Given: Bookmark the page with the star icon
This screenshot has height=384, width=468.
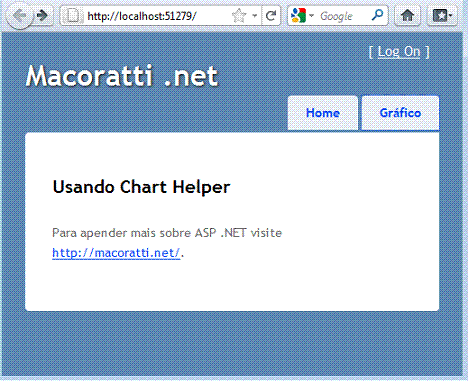Looking at the screenshot, I should pyautogui.click(x=239, y=16).
